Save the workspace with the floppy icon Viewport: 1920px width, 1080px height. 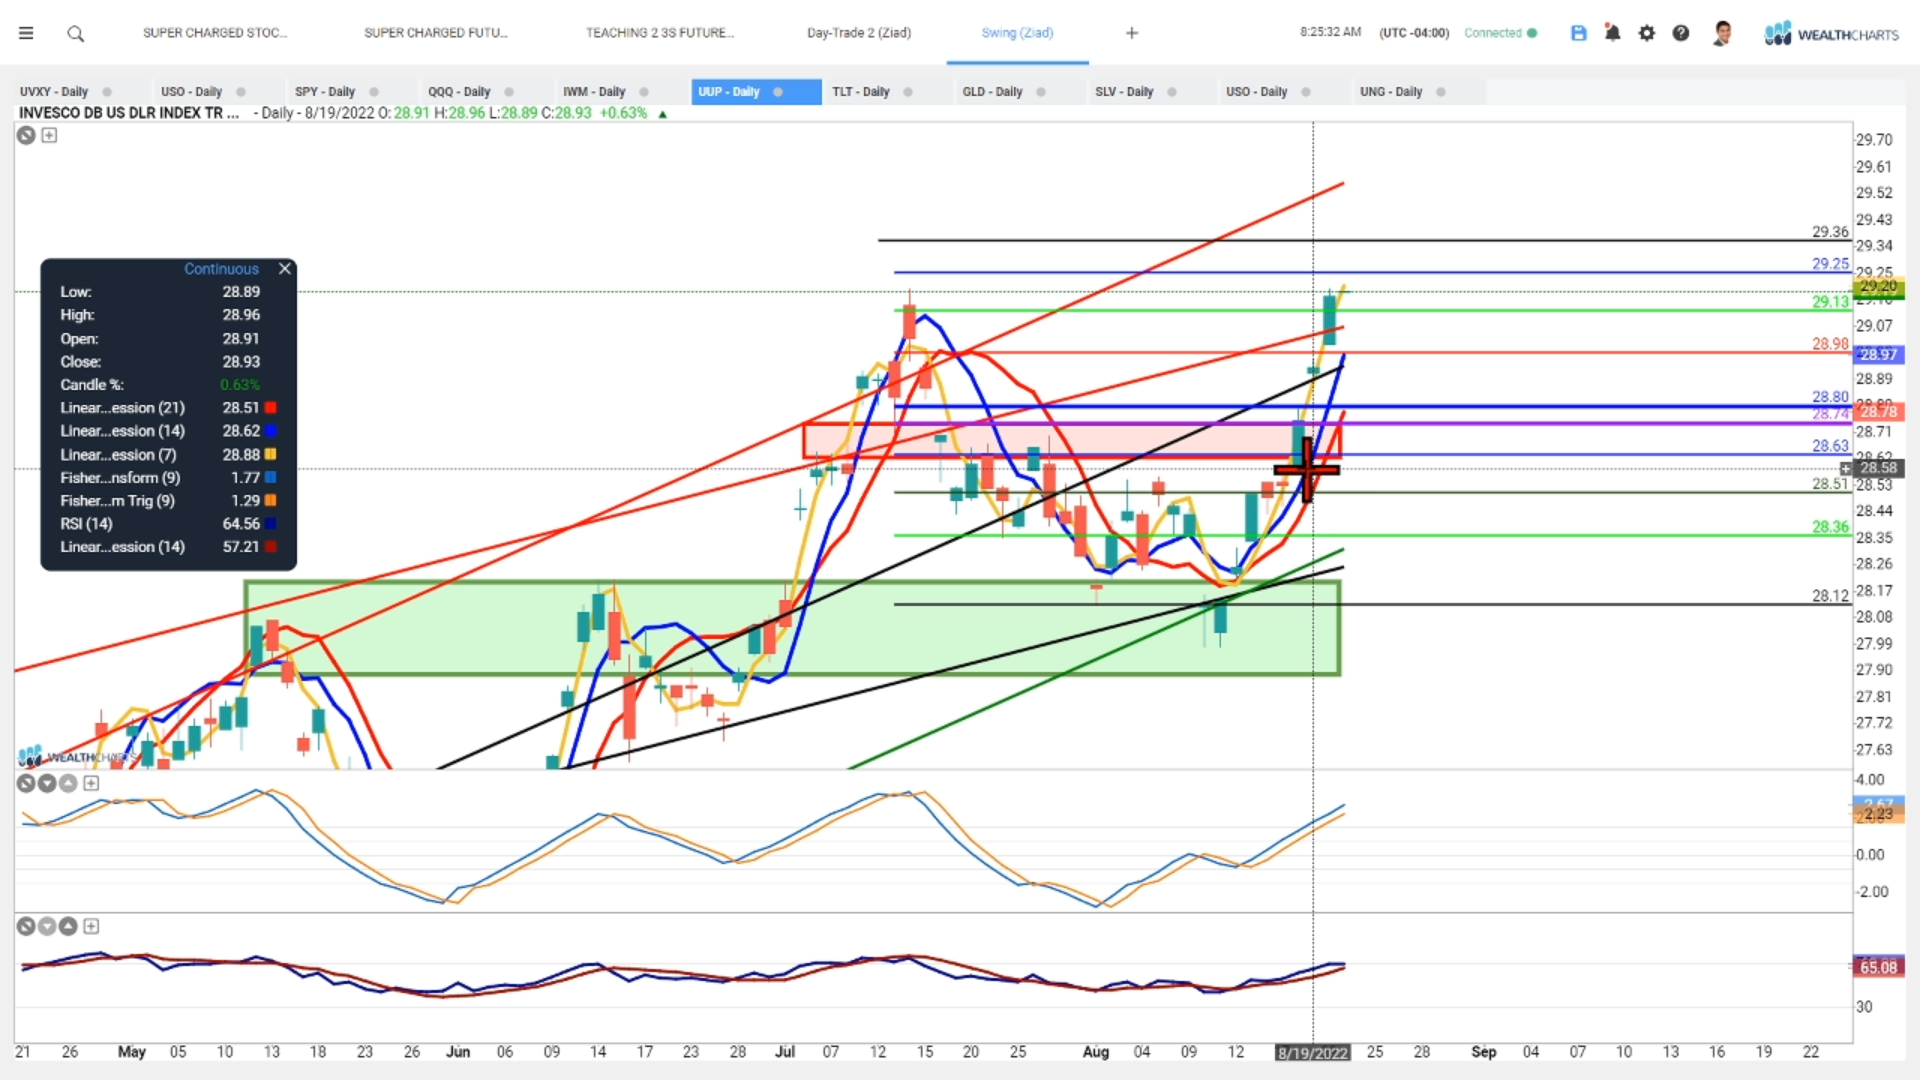[1579, 33]
